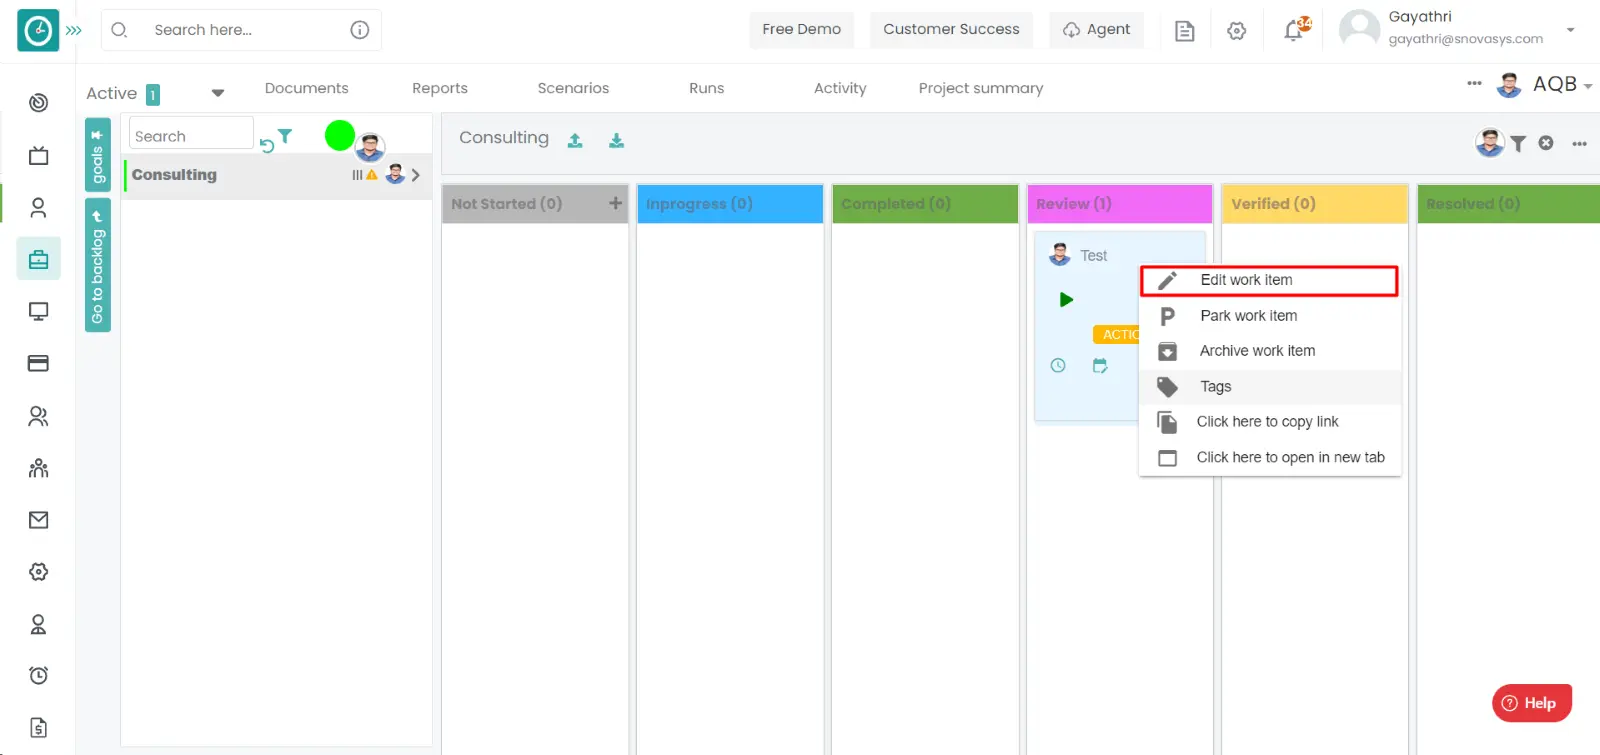
Task: Click the board filter funnel icon
Action: [x=1518, y=144]
